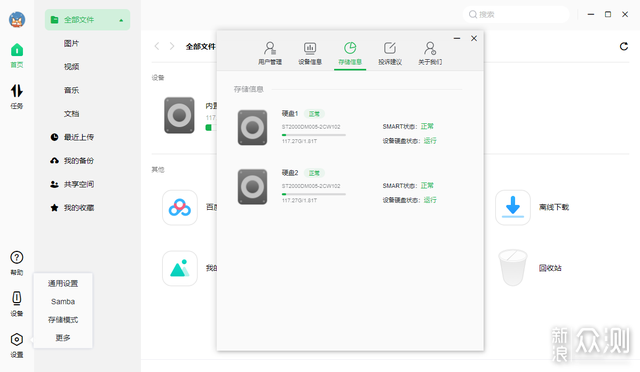This screenshot has height=372, width=640.
Task: Click the search input field
Action: click(516, 14)
